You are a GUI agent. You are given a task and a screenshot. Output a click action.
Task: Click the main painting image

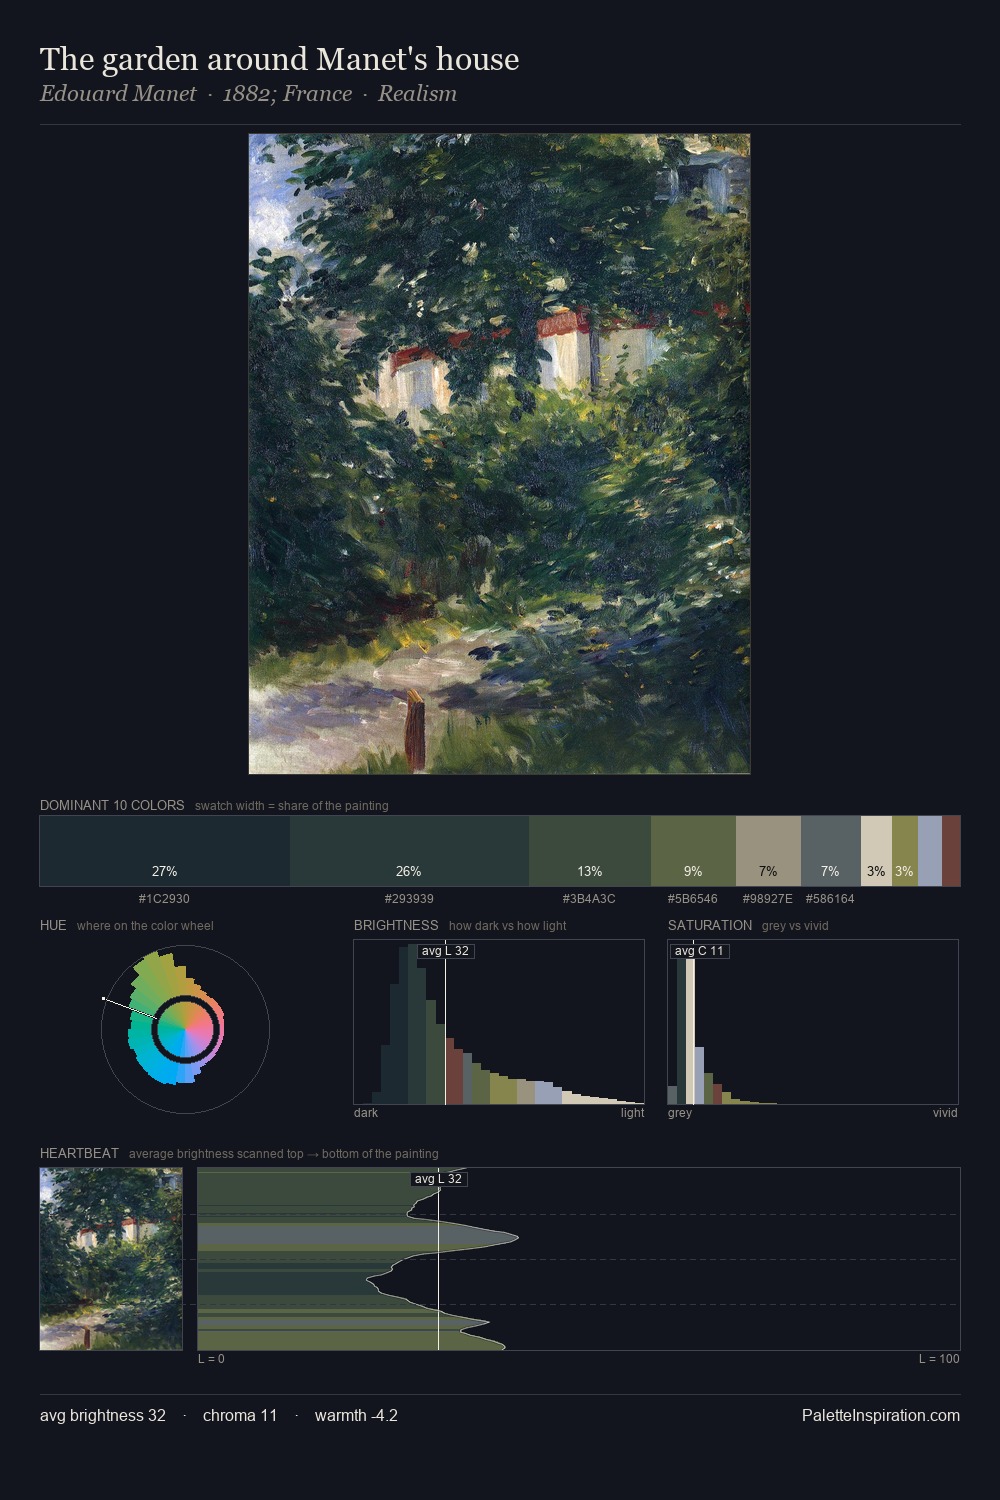[499, 454]
